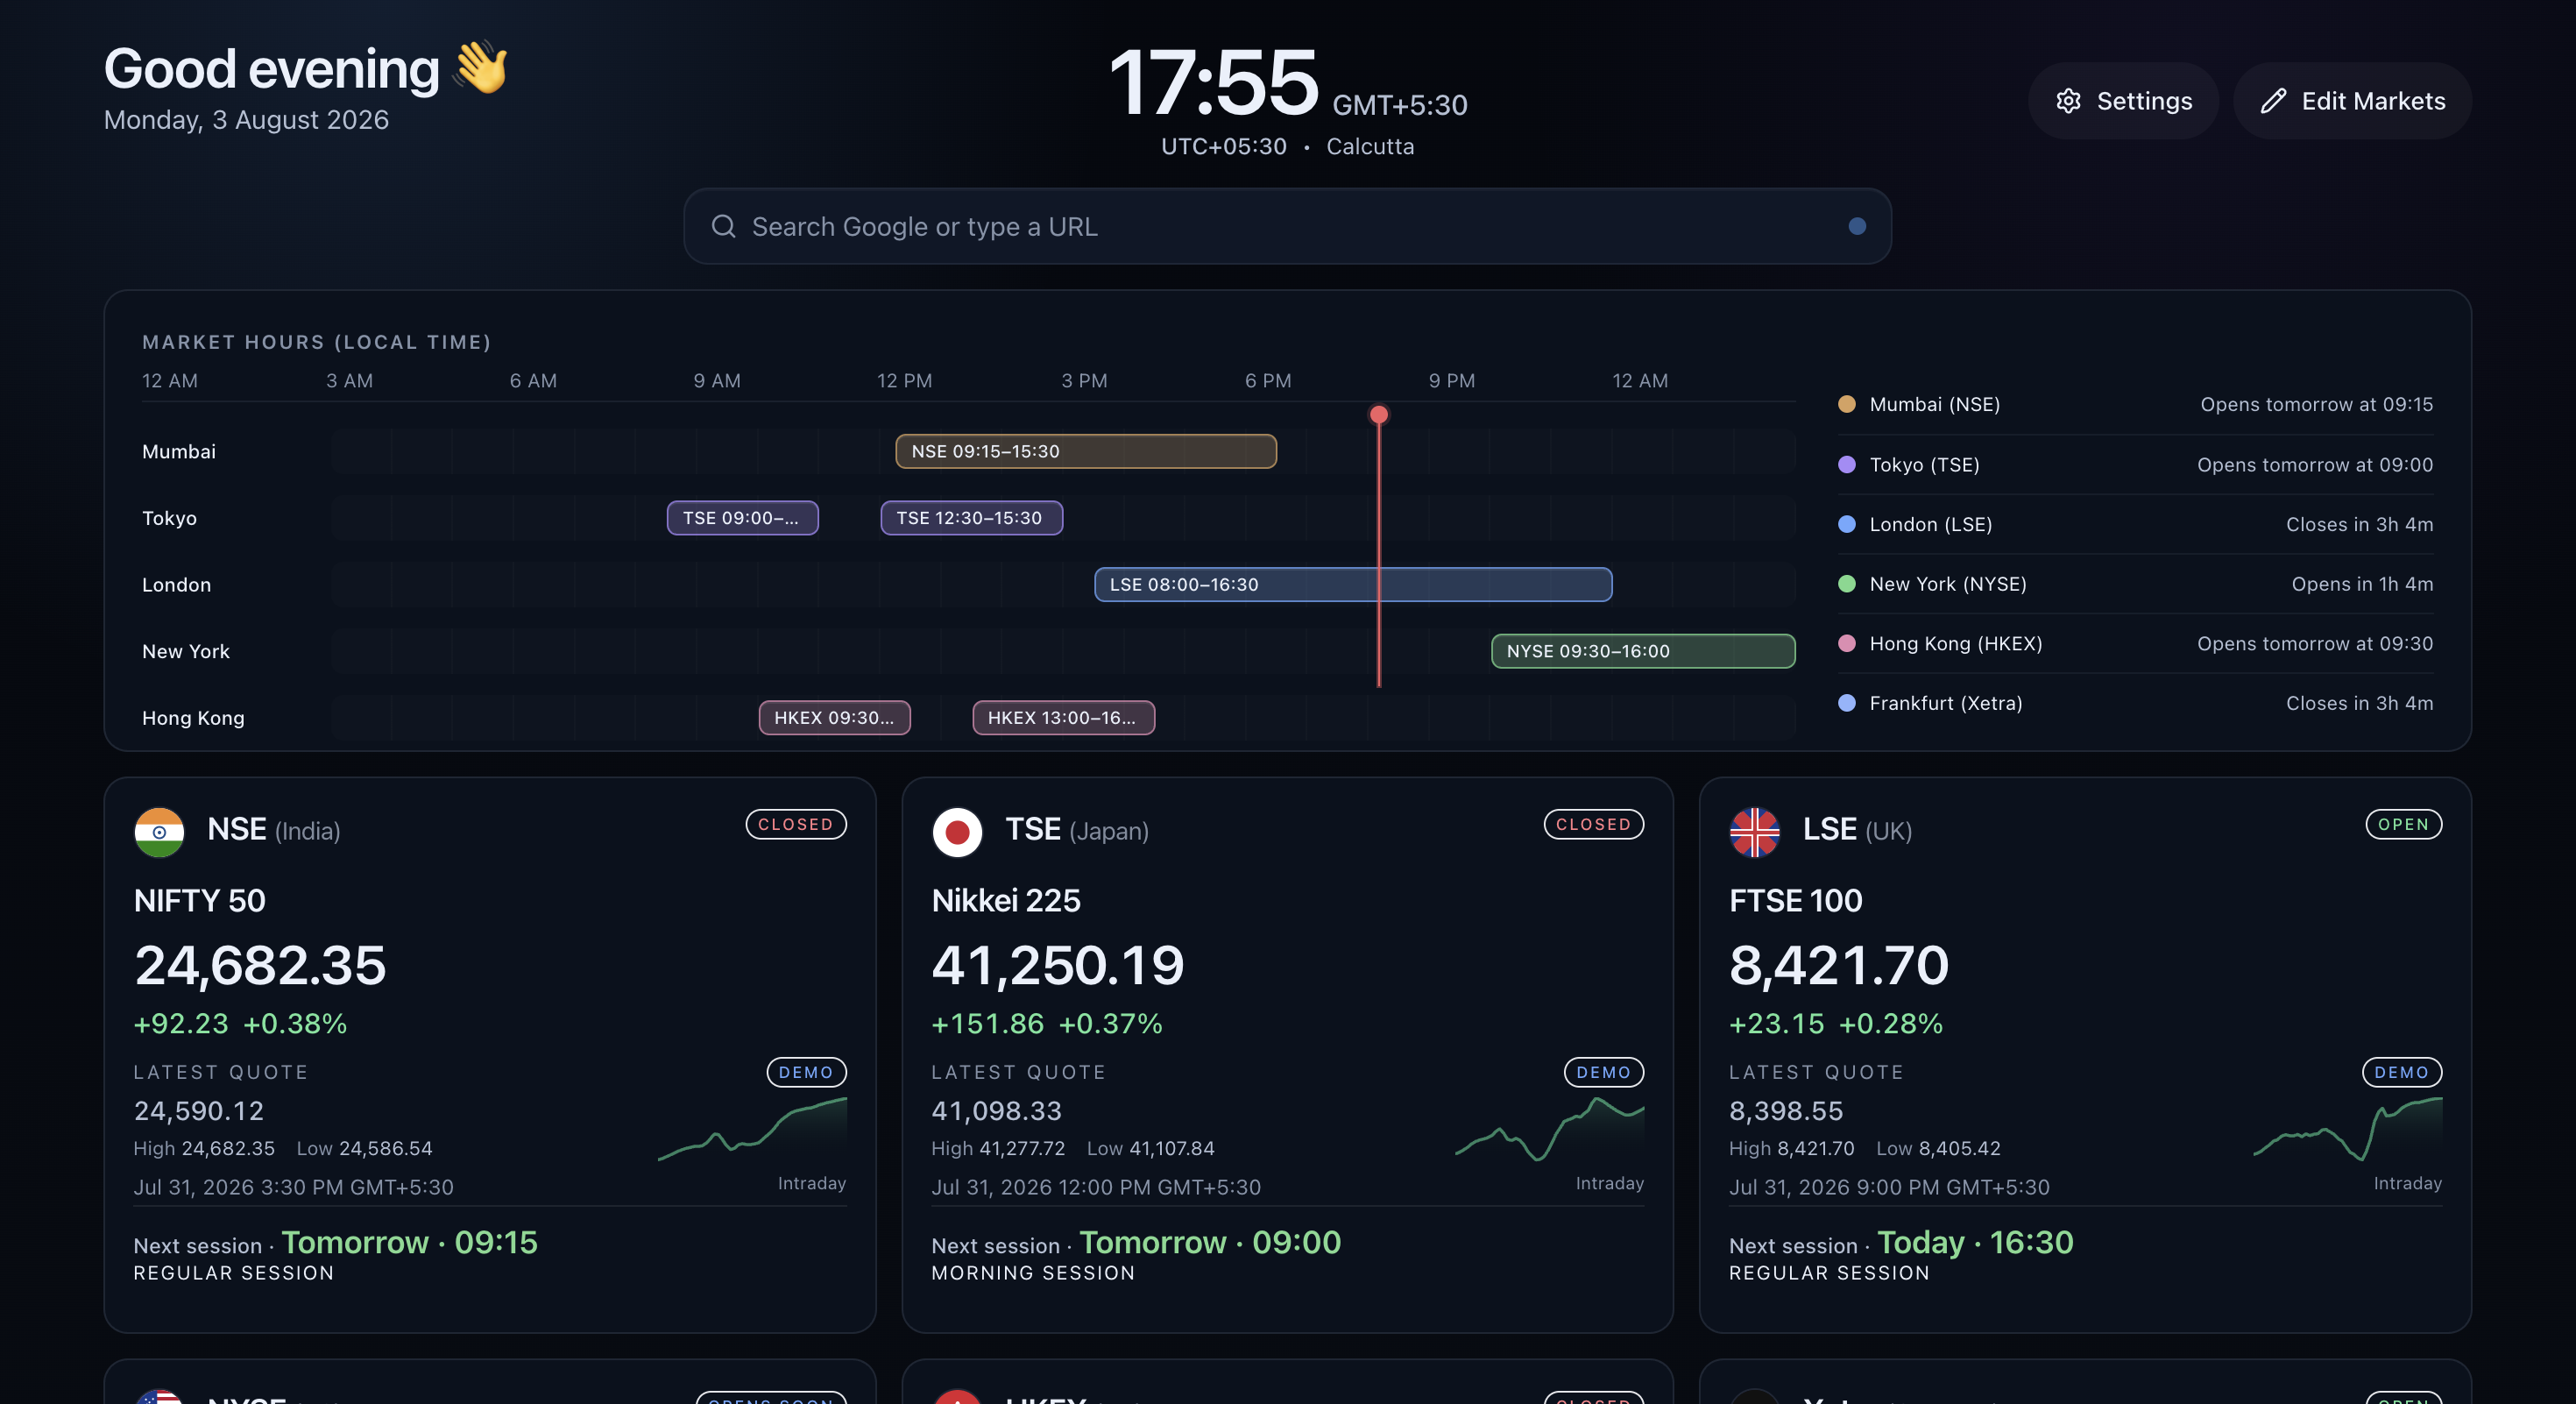Select the NYSE 09:30–16:00 timeline bar
Screen dimensions: 2576x1404
click(1643, 651)
